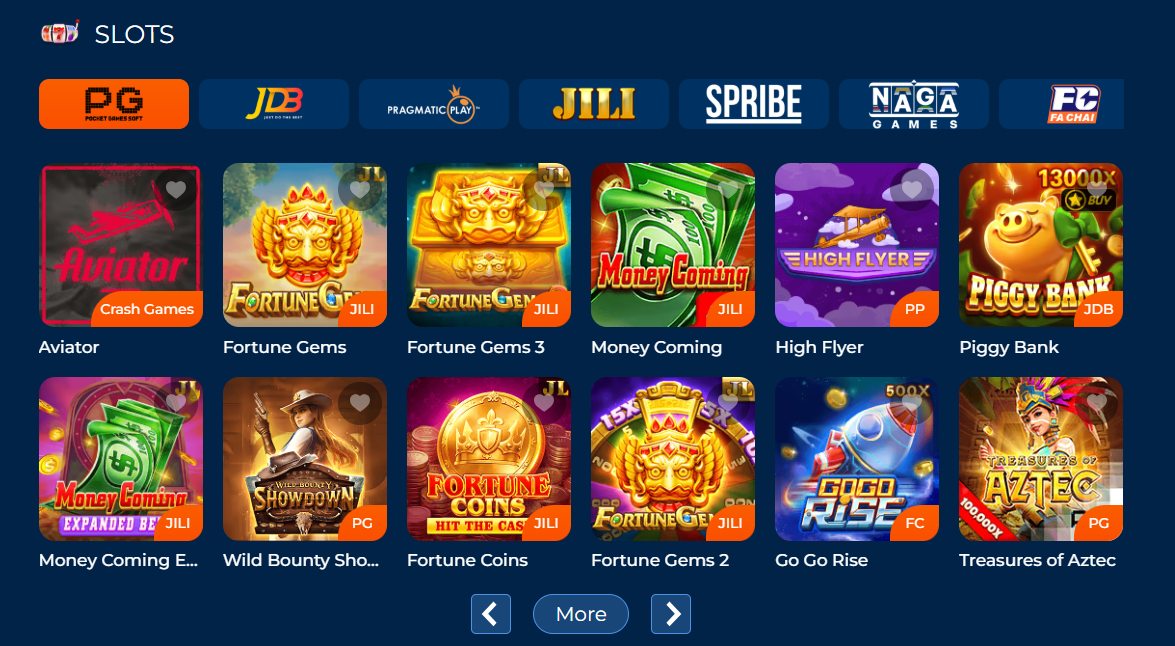
Task: Open the Piggy Bank game thumbnail
Action: coord(1041,245)
